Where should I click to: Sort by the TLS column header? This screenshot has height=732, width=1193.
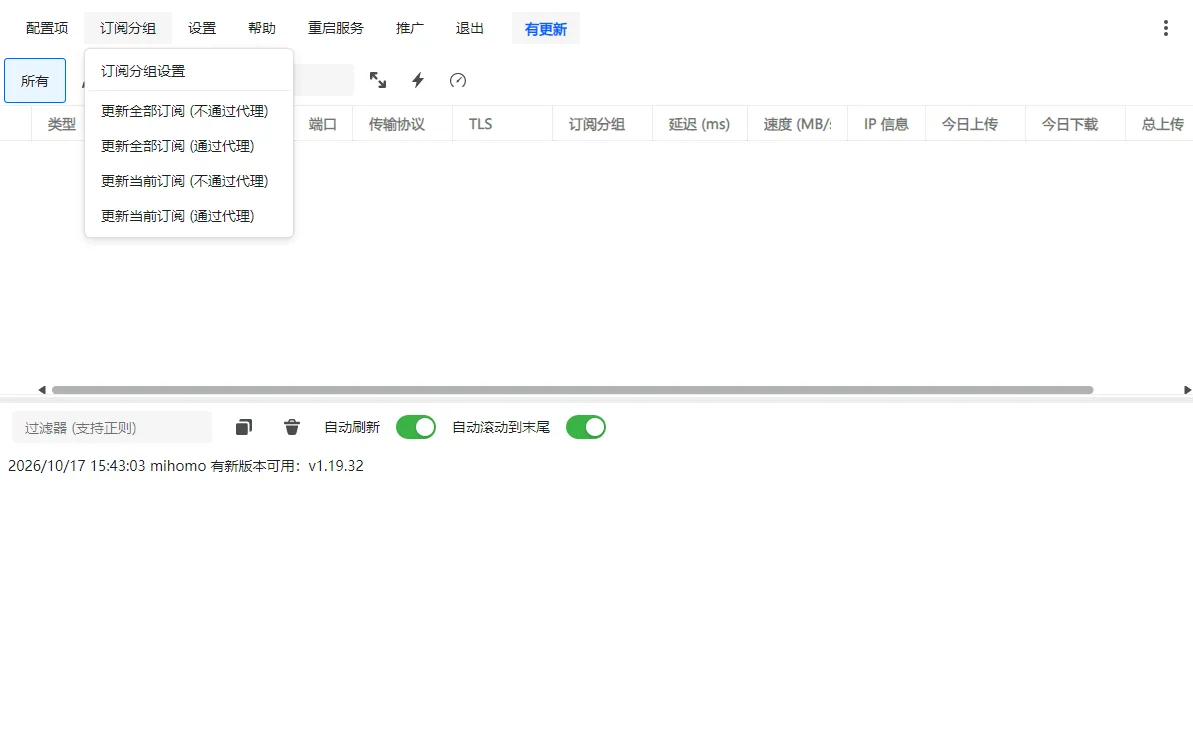point(502,124)
